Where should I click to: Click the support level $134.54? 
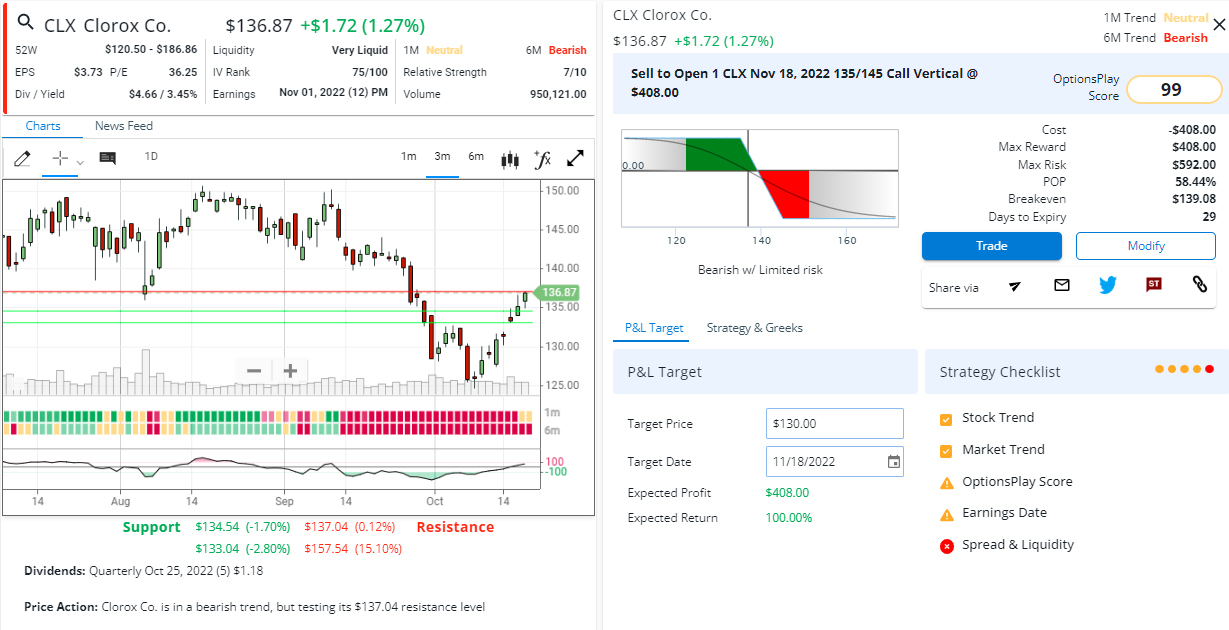(243, 527)
